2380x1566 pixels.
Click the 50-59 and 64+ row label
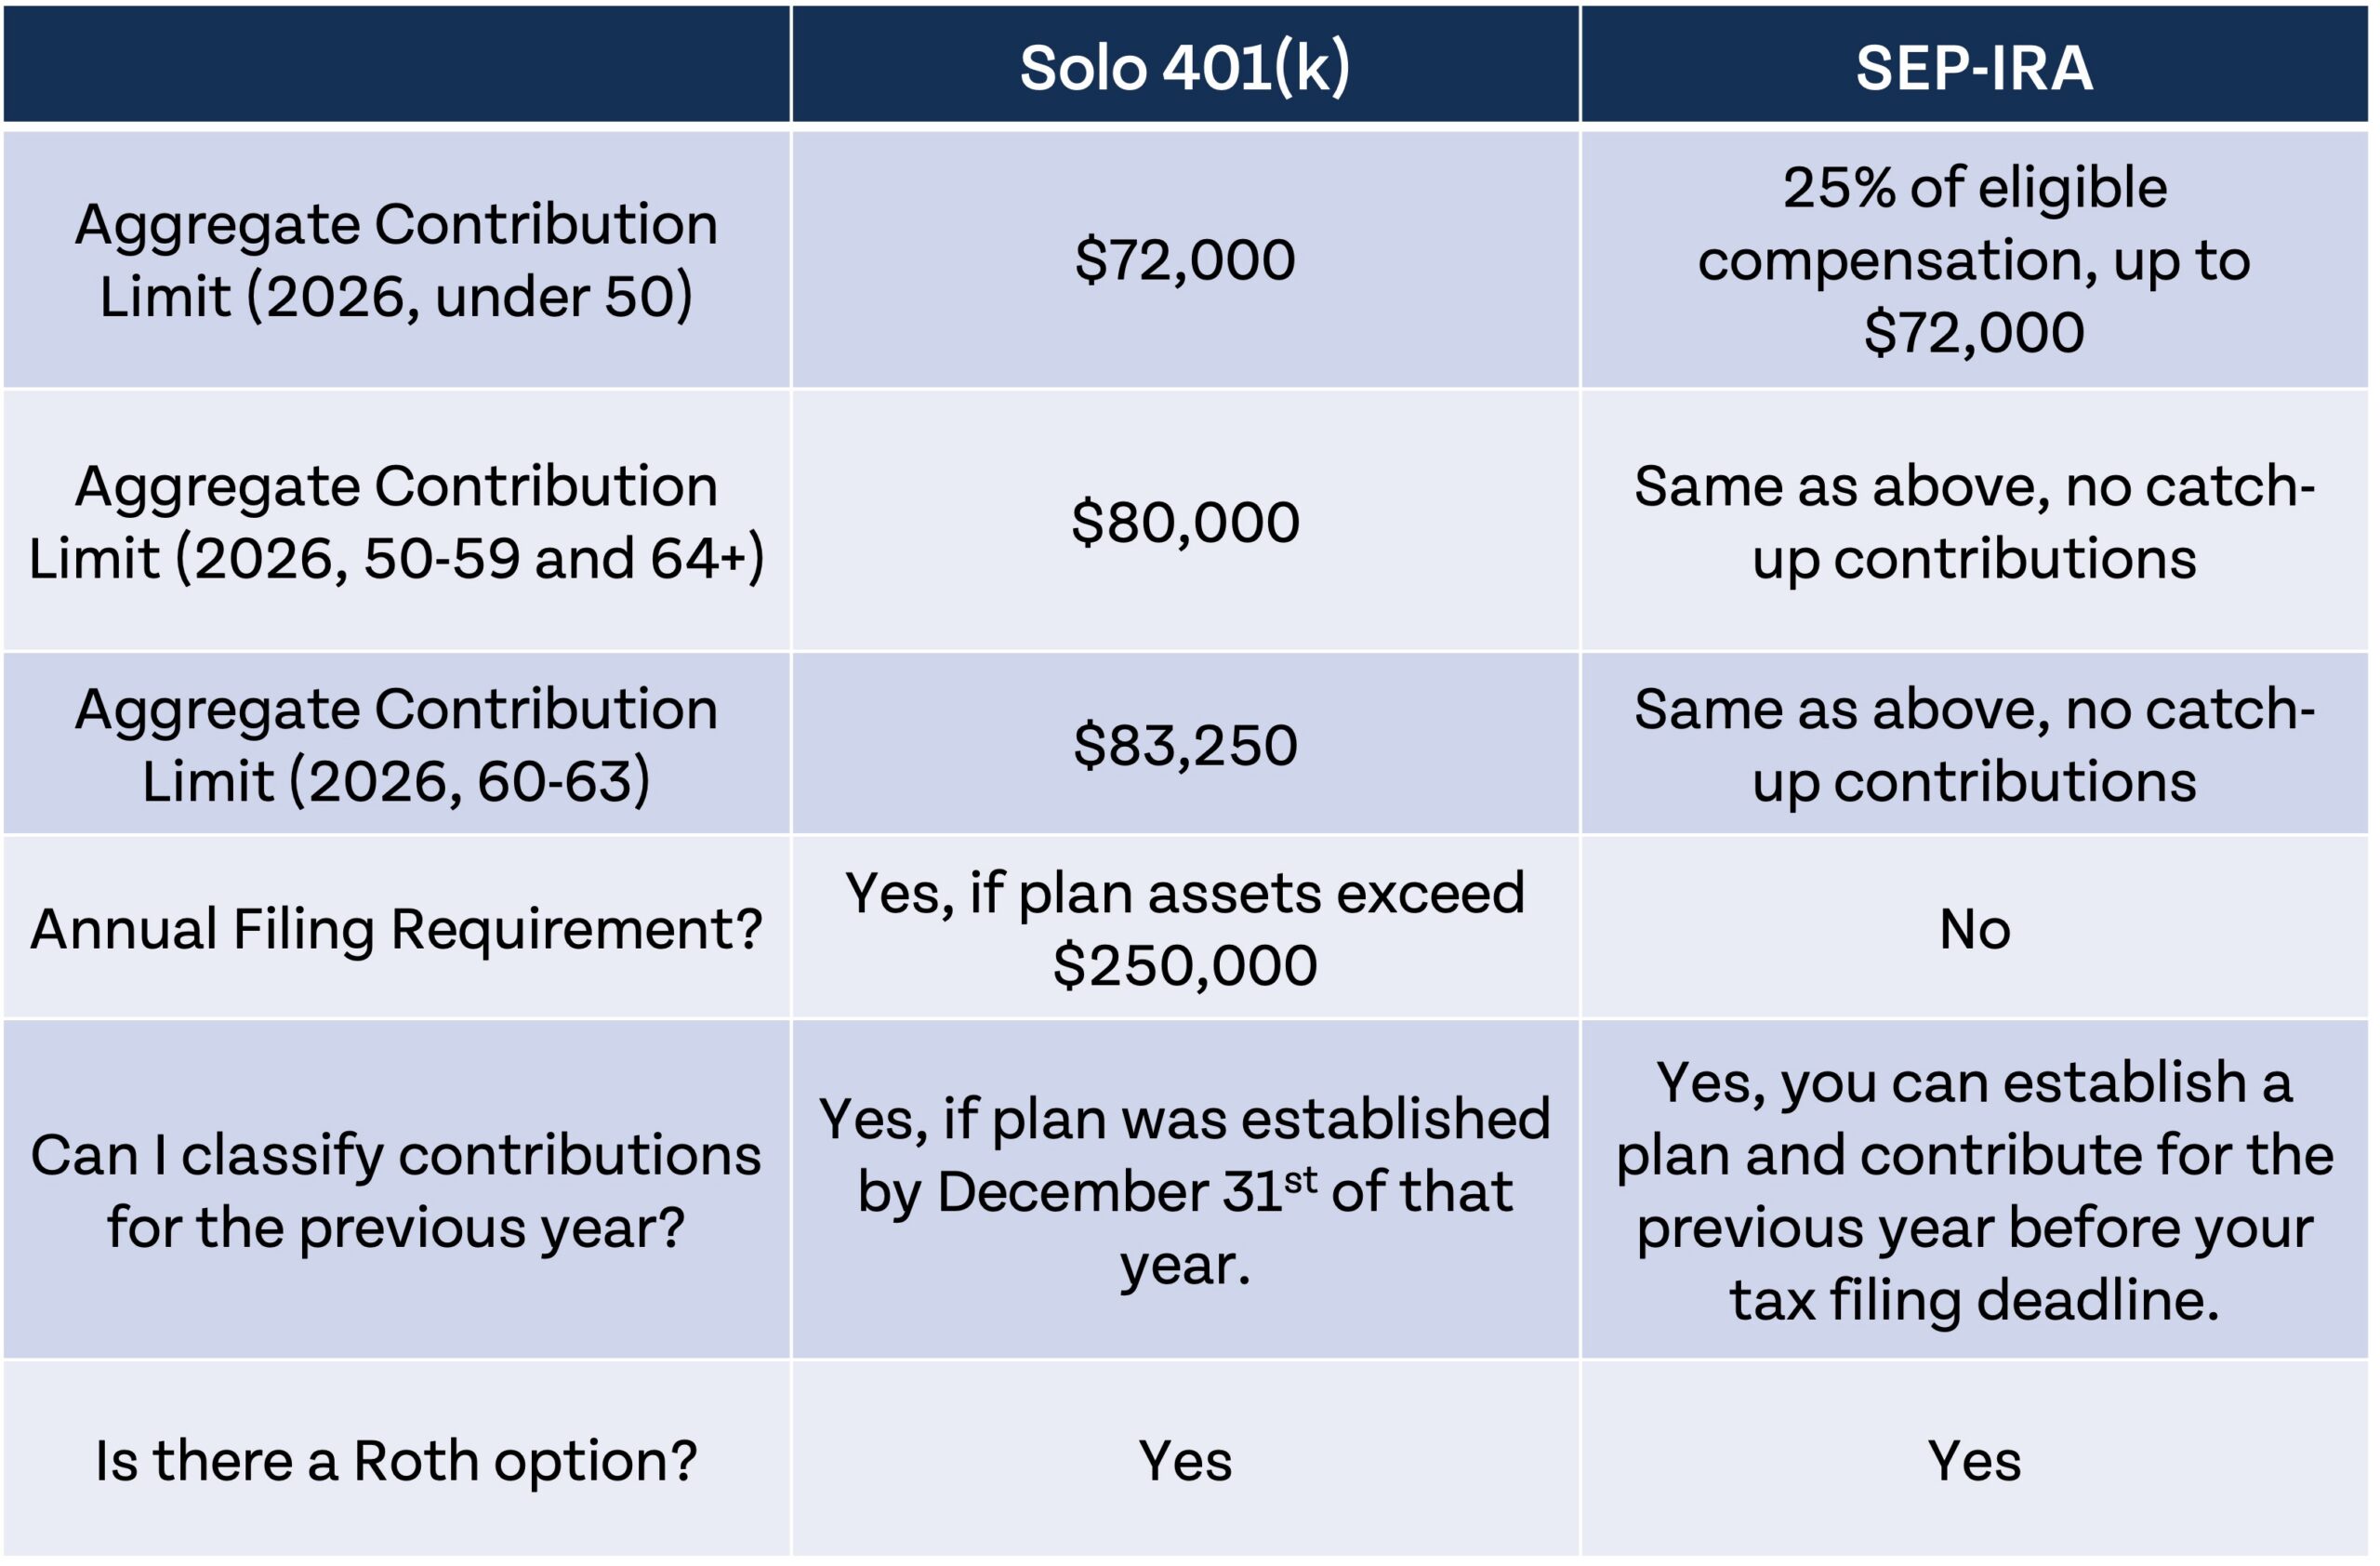point(396,522)
